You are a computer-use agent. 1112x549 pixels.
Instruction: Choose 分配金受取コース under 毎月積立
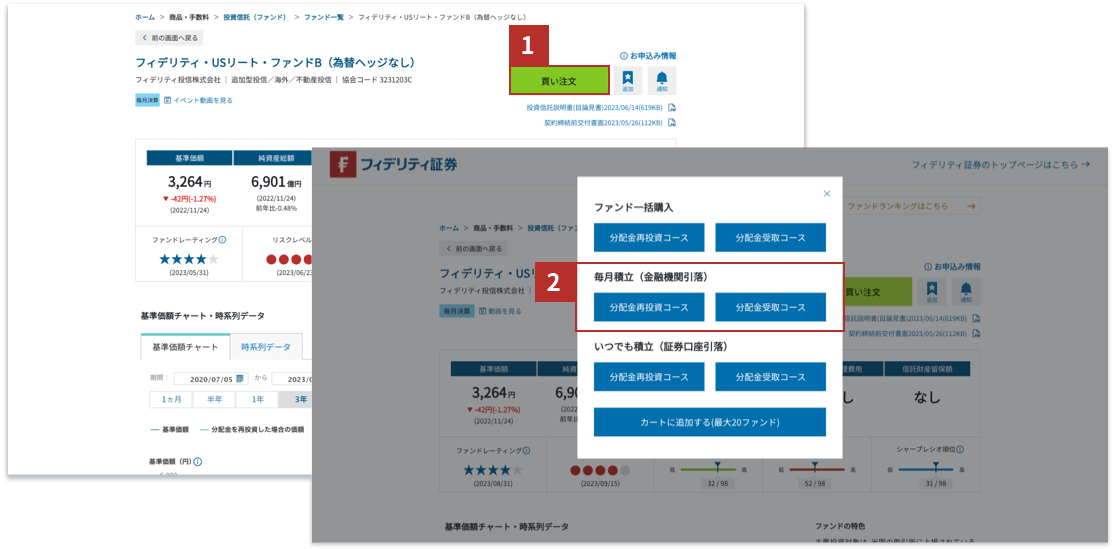[771, 307]
